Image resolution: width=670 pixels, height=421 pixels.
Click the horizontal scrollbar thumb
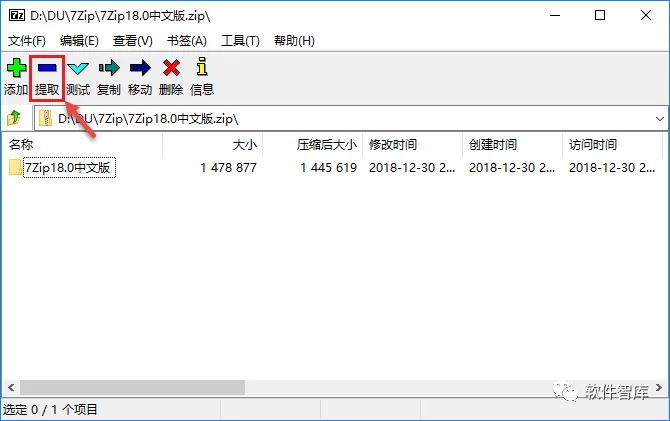click(132, 388)
